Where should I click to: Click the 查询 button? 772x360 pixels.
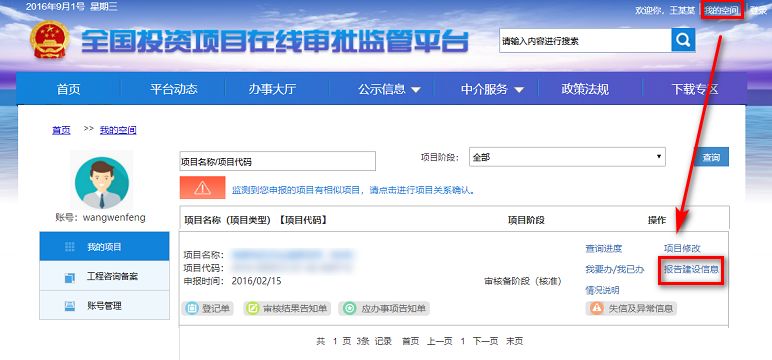click(x=711, y=158)
